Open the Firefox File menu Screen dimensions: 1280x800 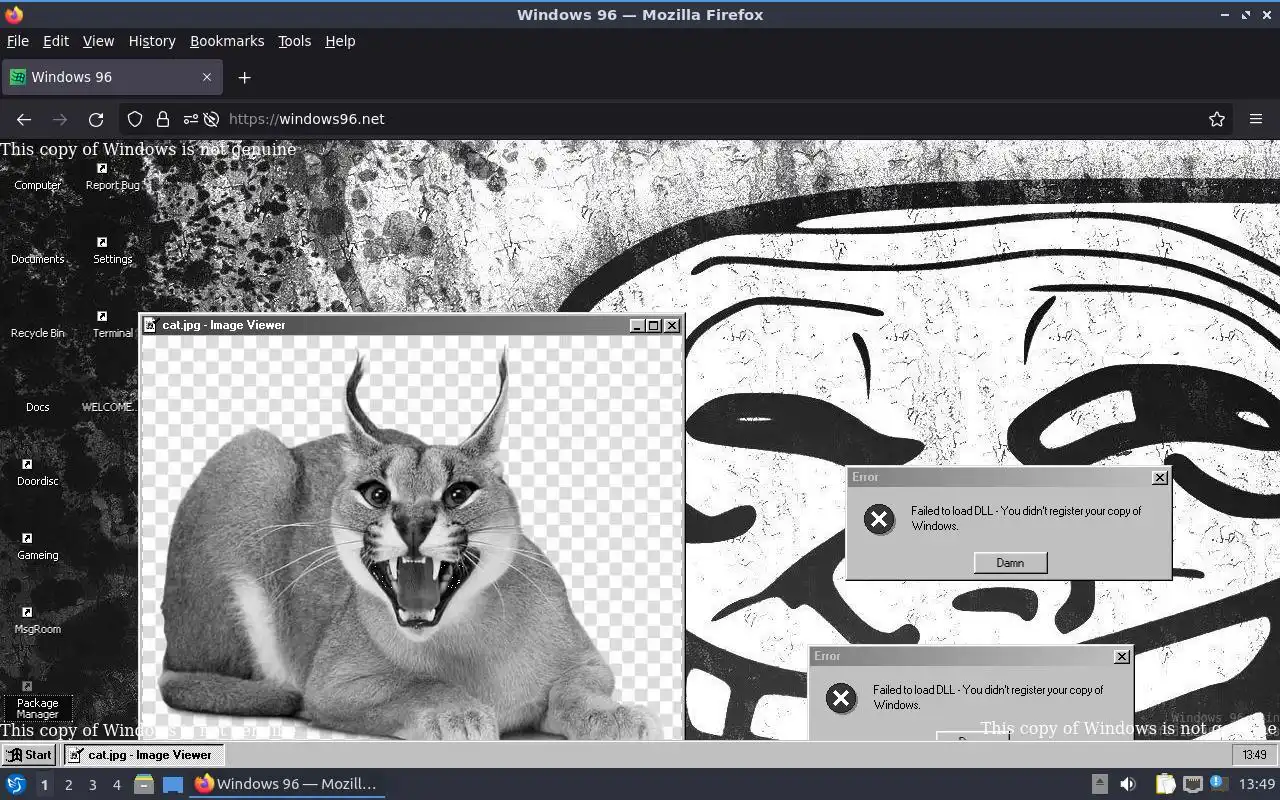point(18,41)
